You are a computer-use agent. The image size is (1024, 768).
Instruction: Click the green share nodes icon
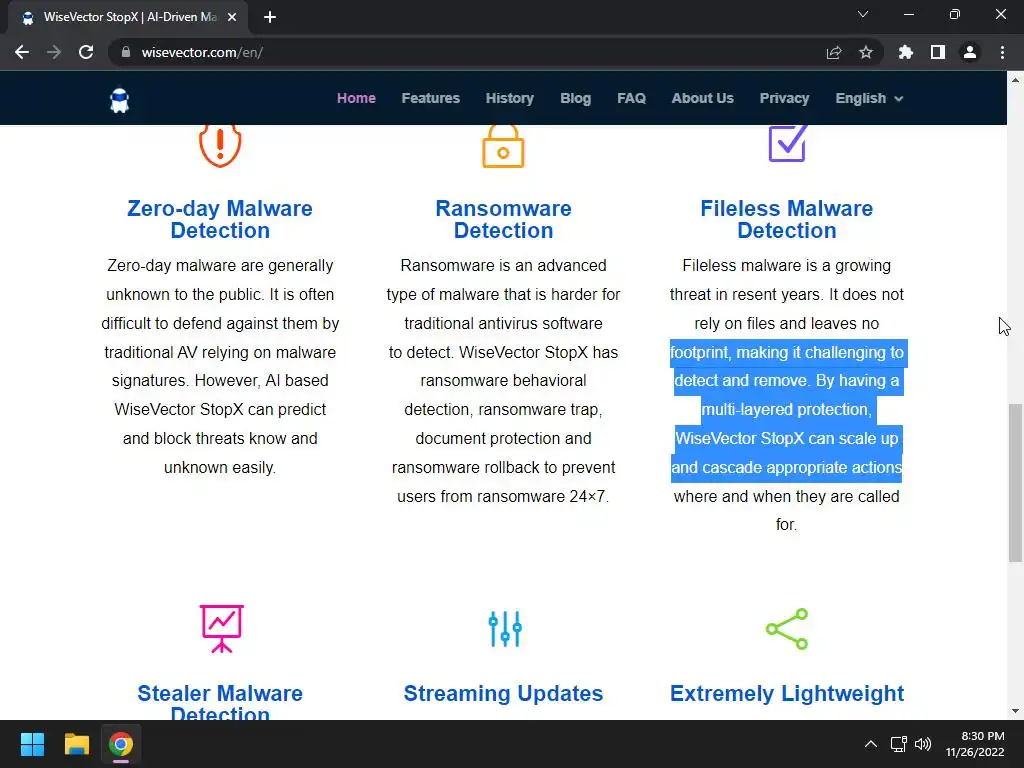tap(787, 629)
